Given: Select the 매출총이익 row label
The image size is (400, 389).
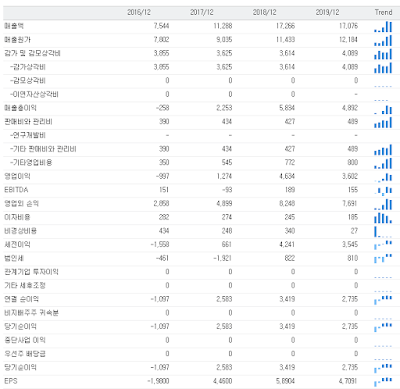Looking at the screenshot, I should click(x=20, y=108).
